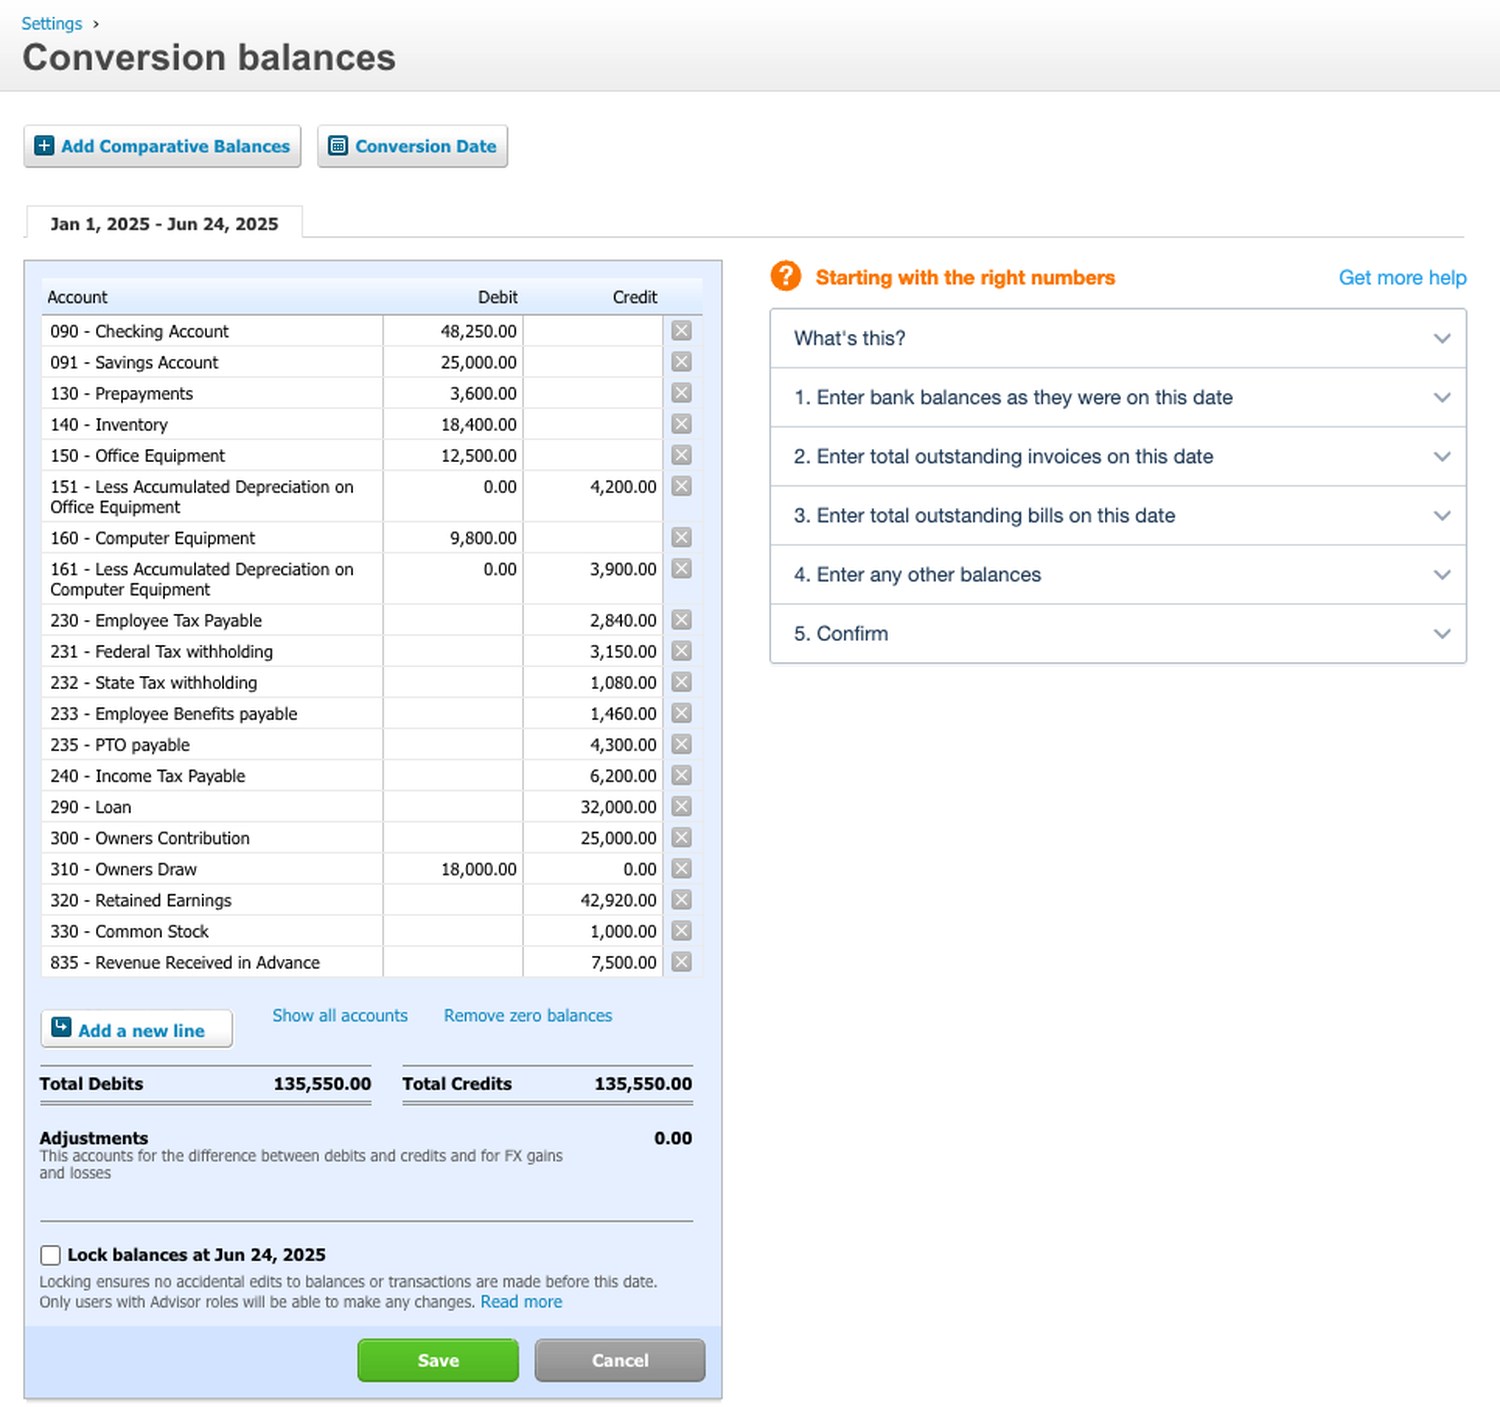The height and width of the screenshot is (1407, 1500).
Task: Select the Jan 1, 2025 - Jun 24, 2025 tab
Action: tap(164, 223)
